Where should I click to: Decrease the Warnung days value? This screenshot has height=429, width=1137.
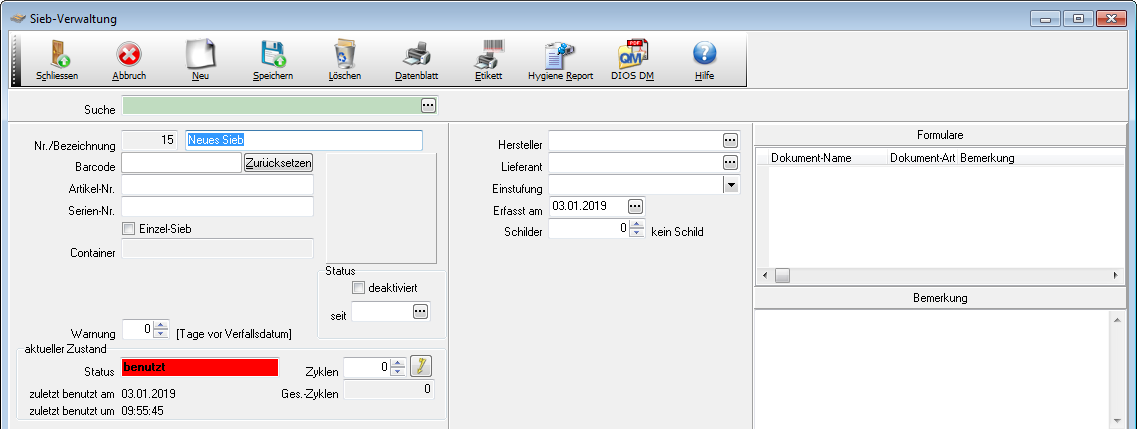pyautogui.click(x=161, y=333)
